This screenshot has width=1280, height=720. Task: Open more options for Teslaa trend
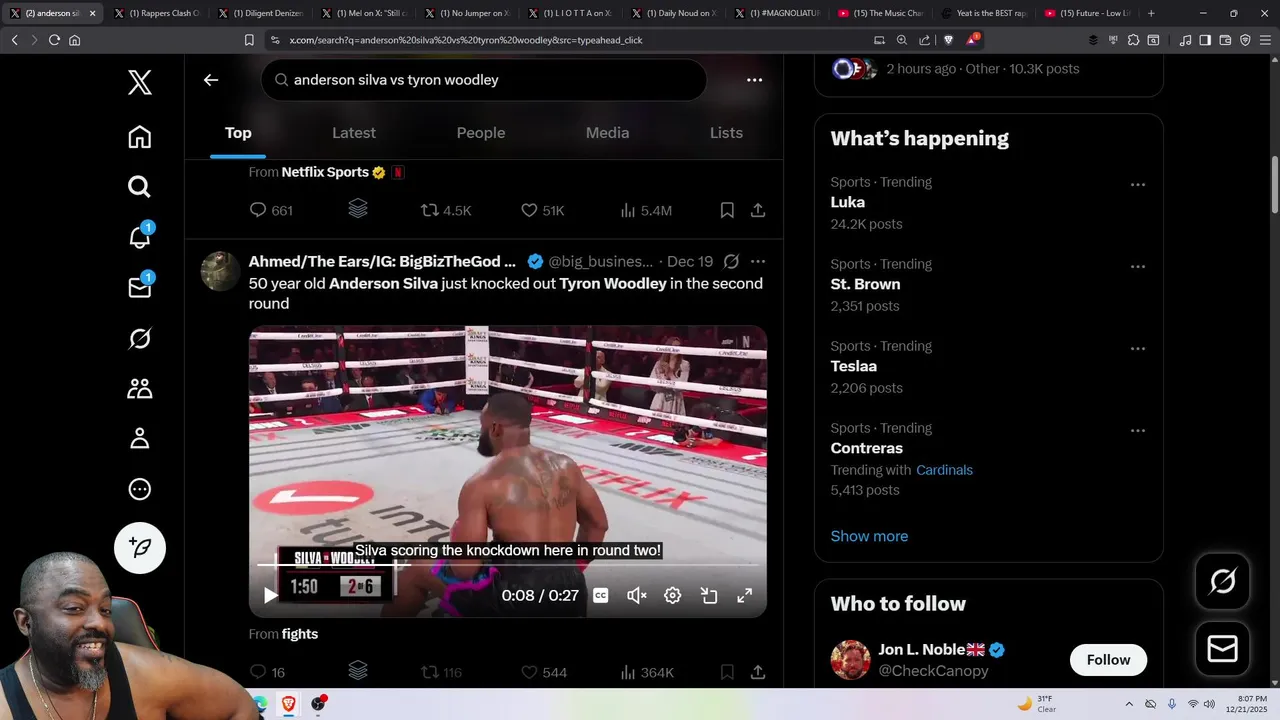click(x=1137, y=348)
